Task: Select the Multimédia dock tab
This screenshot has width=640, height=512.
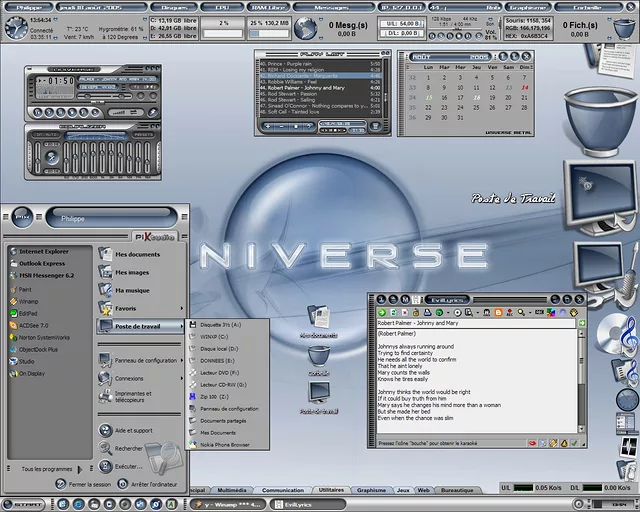Action: pyautogui.click(x=233, y=490)
